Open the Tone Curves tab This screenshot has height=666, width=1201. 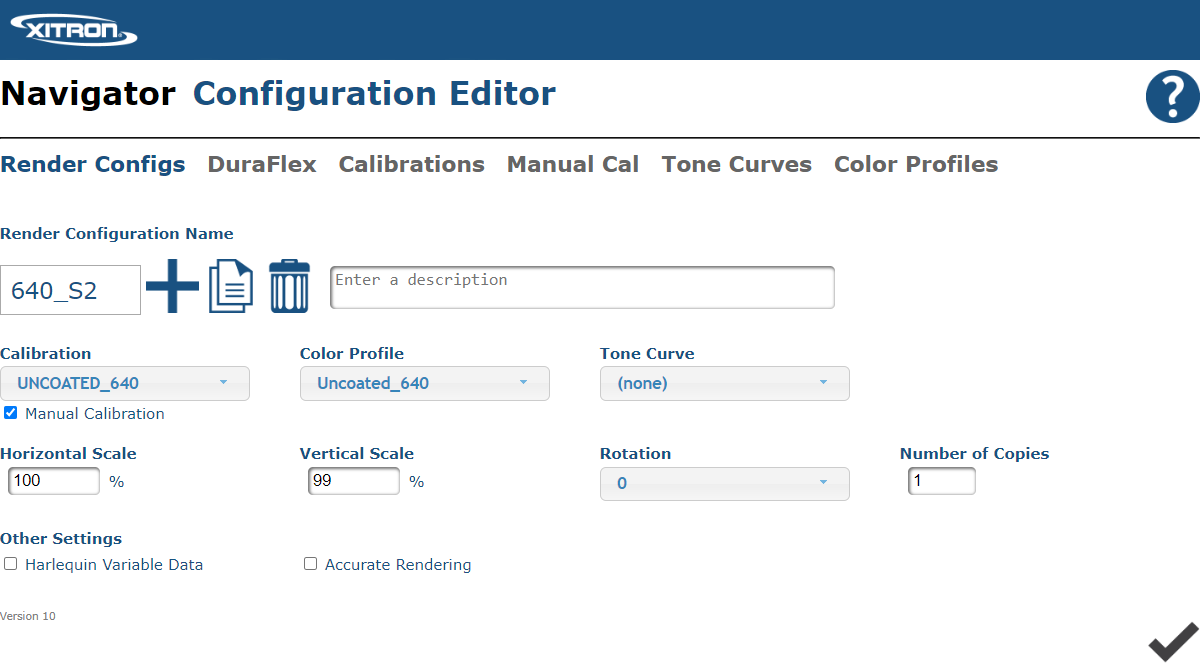tap(737, 164)
